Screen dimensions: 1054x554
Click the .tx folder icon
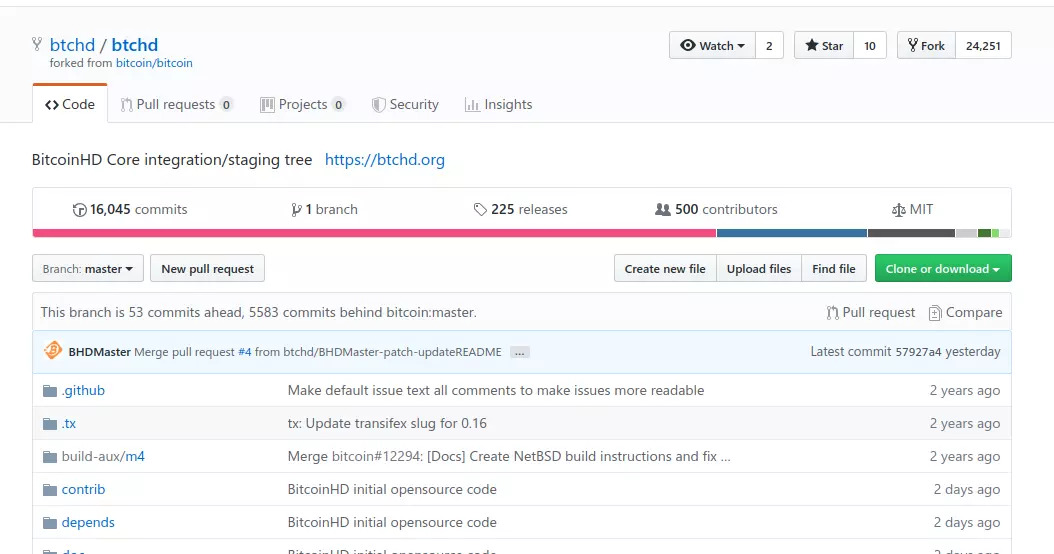click(x=50, y=424)
